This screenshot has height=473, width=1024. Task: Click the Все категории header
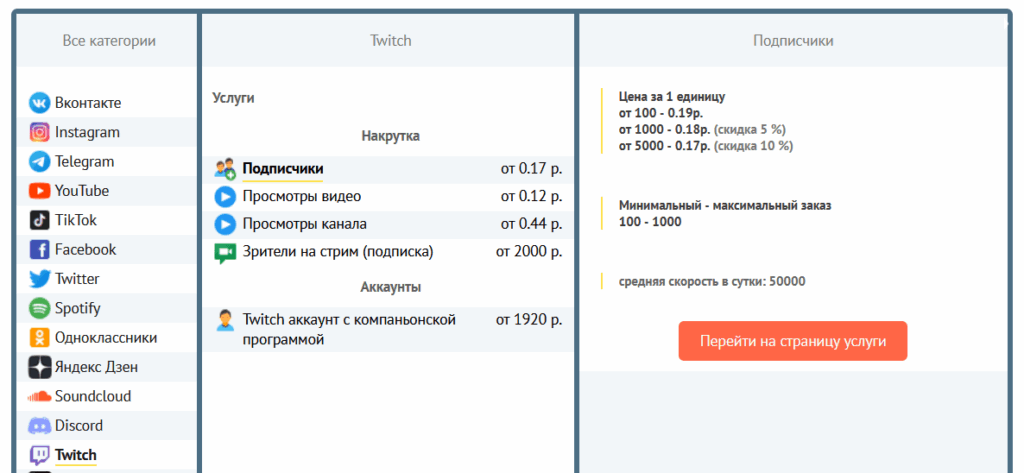coord(109,41)
